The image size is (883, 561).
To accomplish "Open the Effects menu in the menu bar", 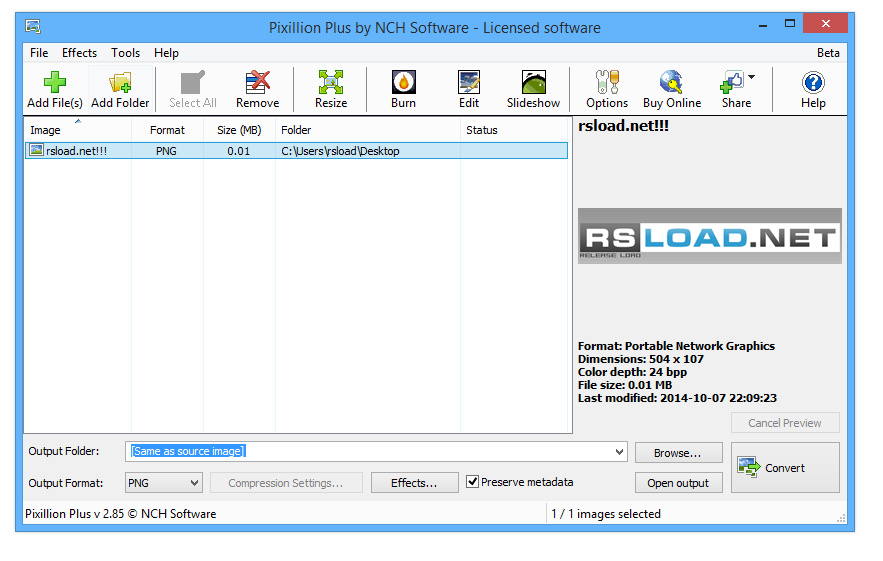I will click(x=79, y=53).
